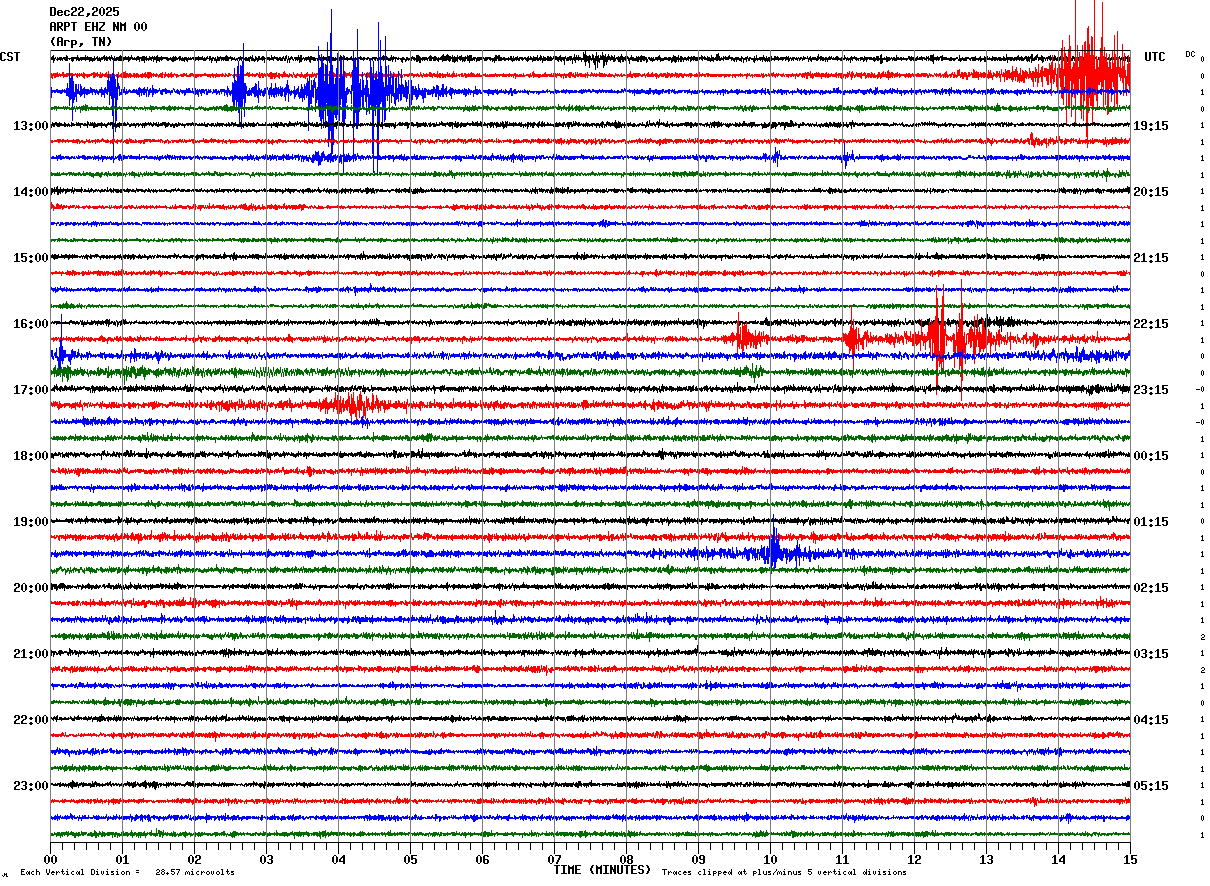Image resolution: width=1210 pixels, height=886 pixels.
Task: Select the 21:00 CST row label
Action: click(x=31, y=654)
